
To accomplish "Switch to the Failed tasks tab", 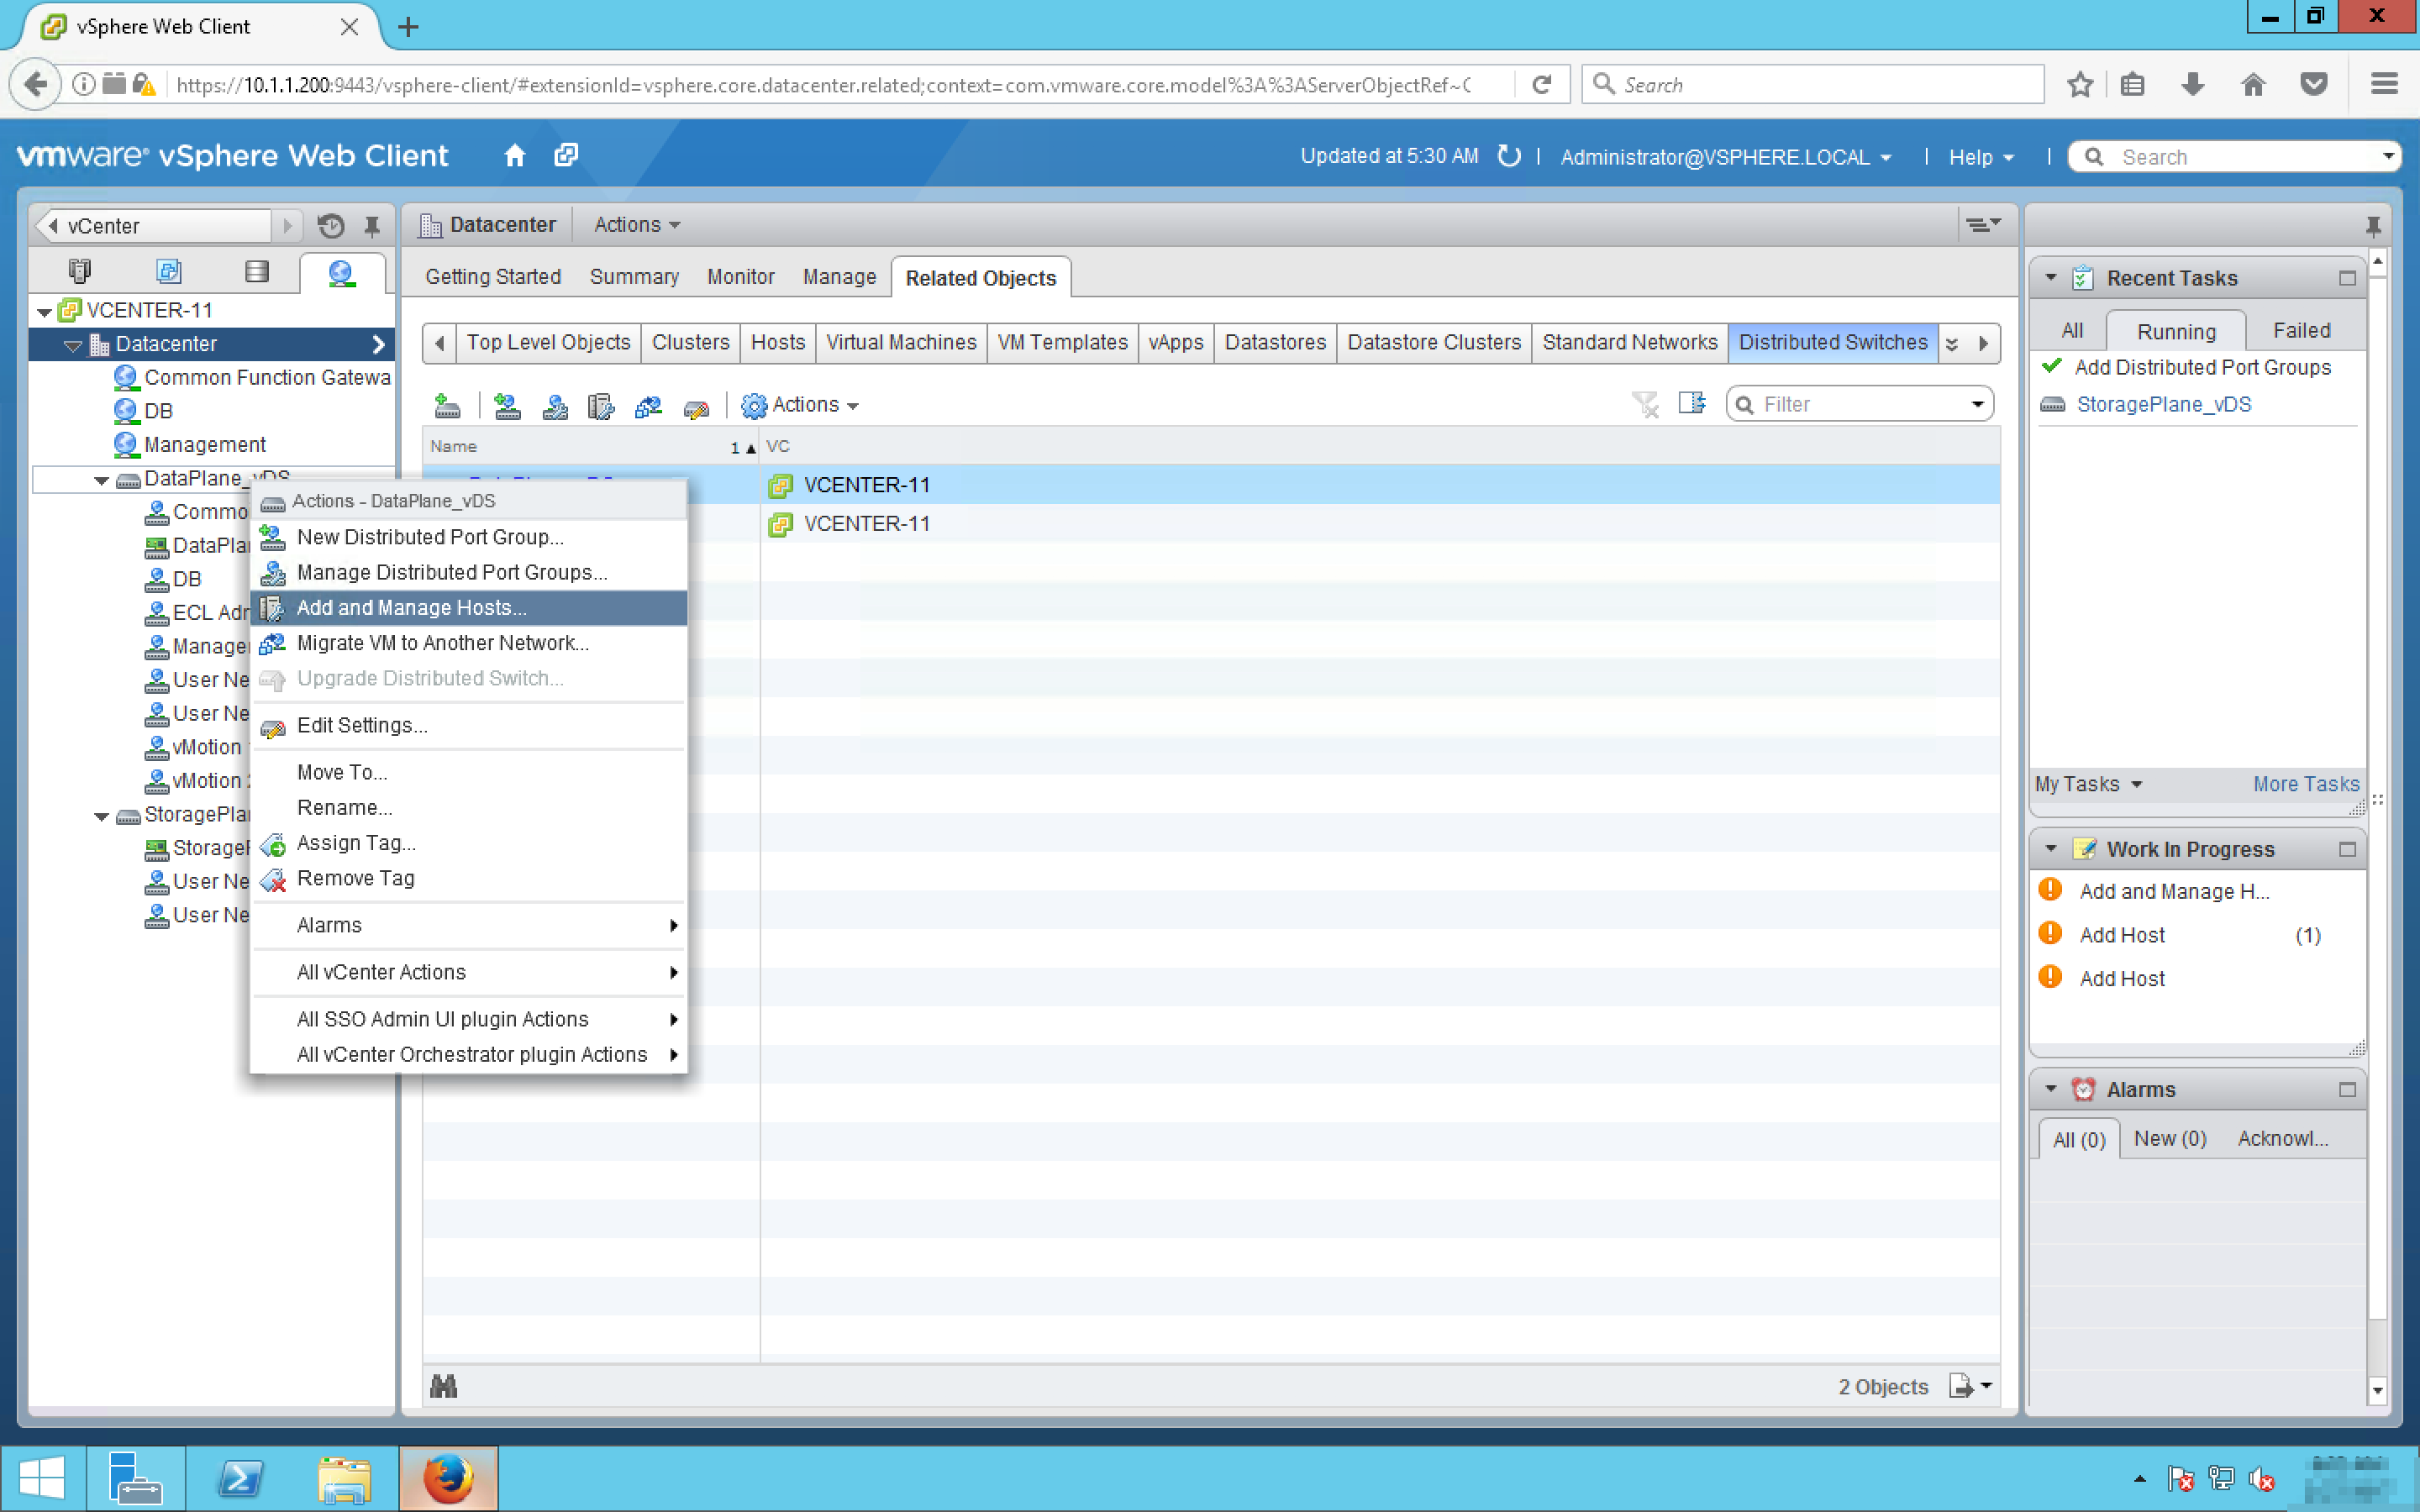I will [x=2300, y=330].
